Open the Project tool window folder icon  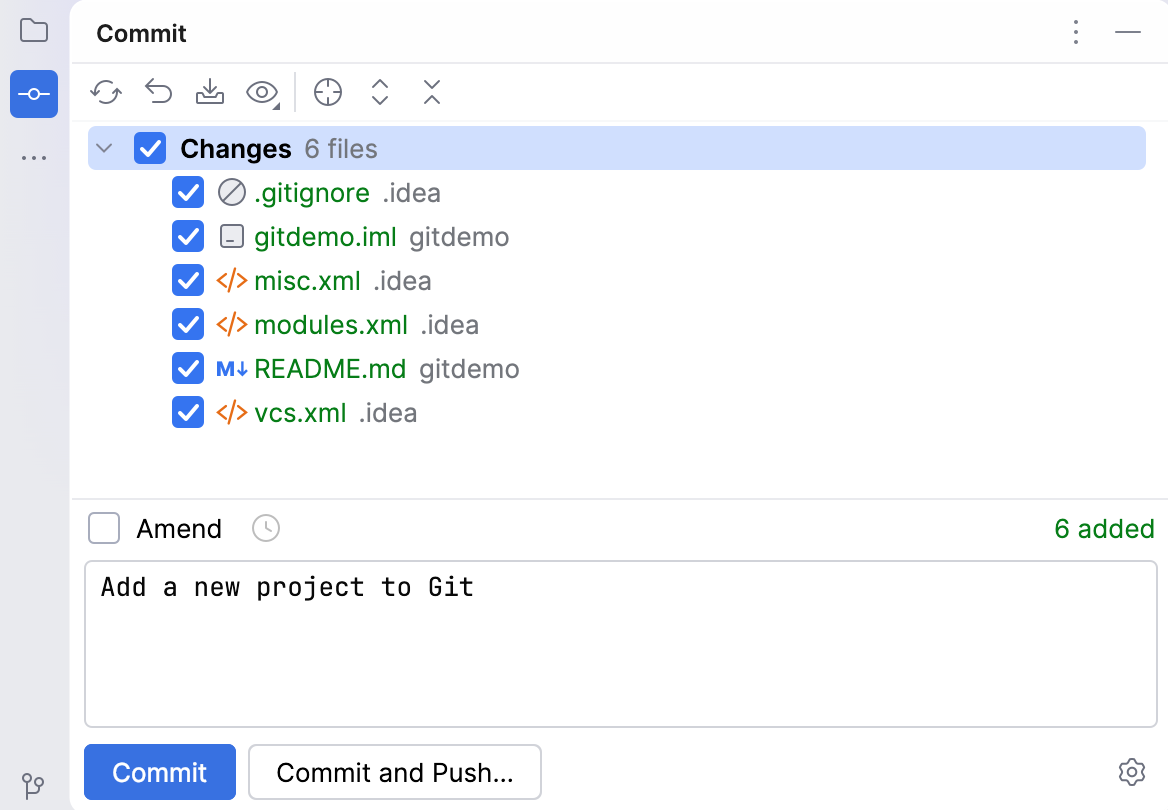[x=34, y=30]
